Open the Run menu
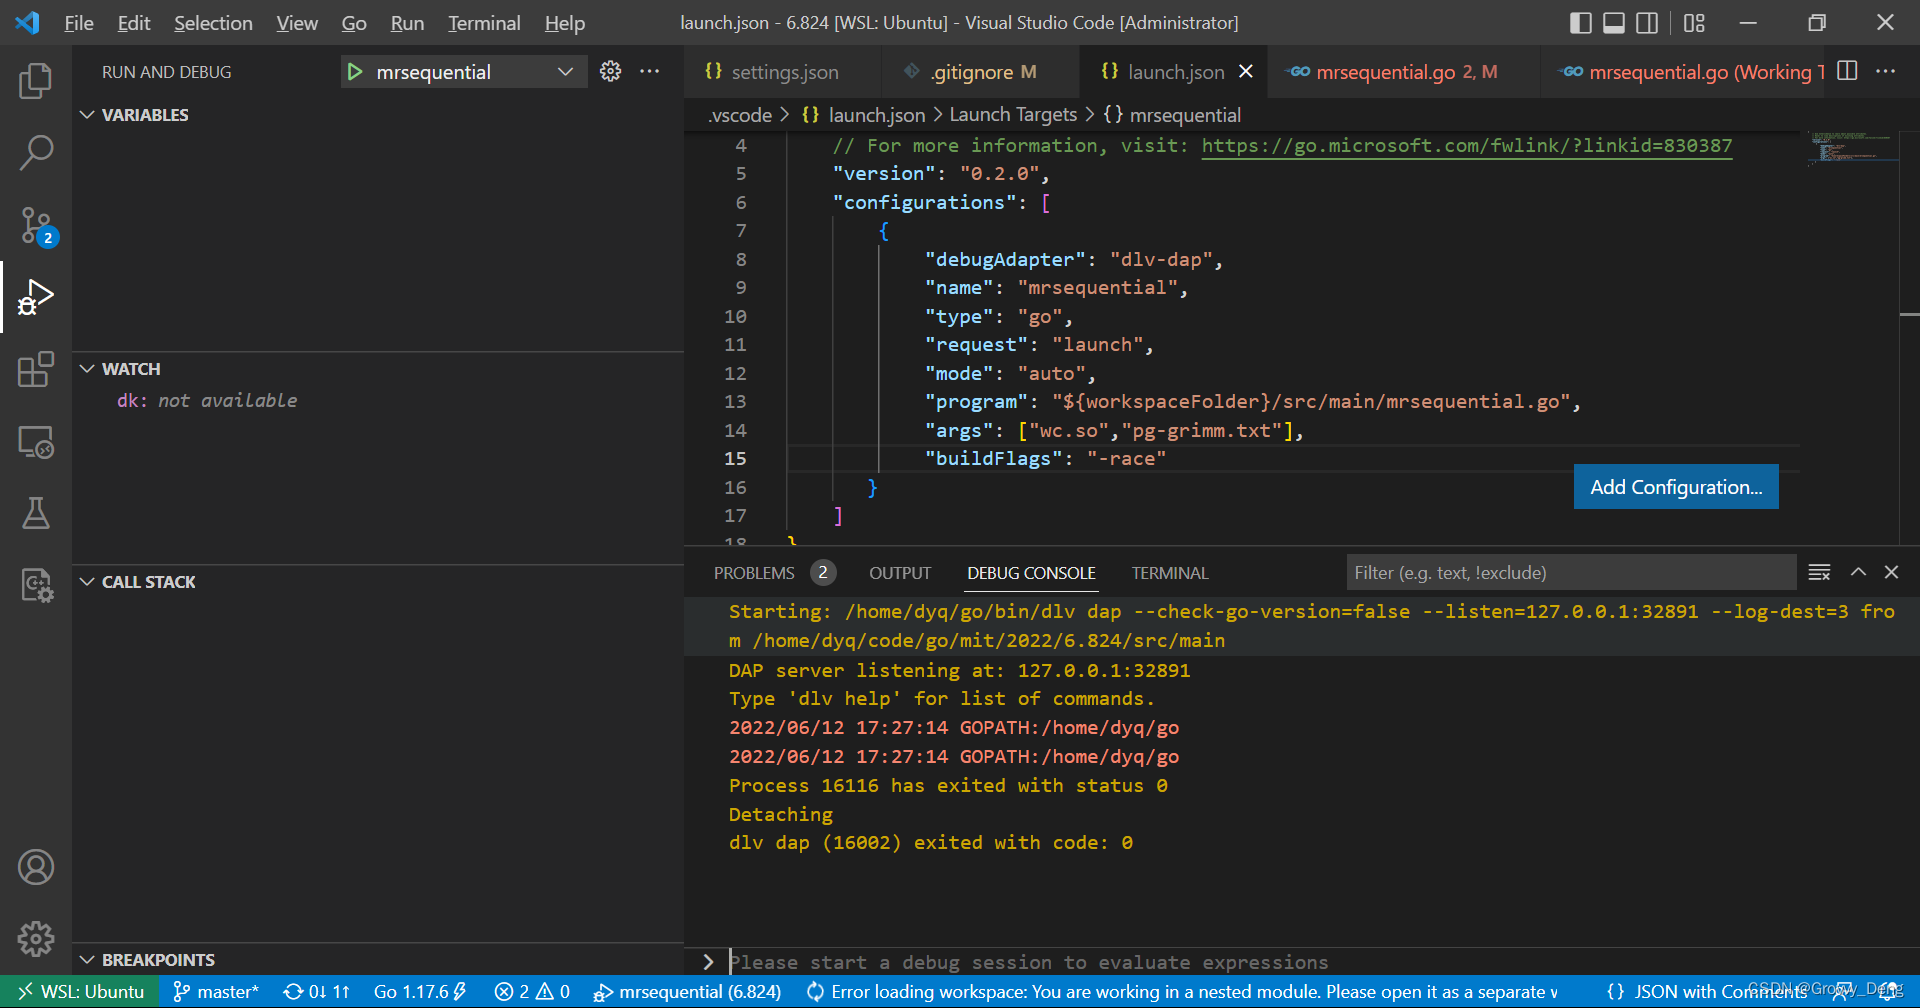The width and height of the screenshot is (1920, 1008). point(406,22)
